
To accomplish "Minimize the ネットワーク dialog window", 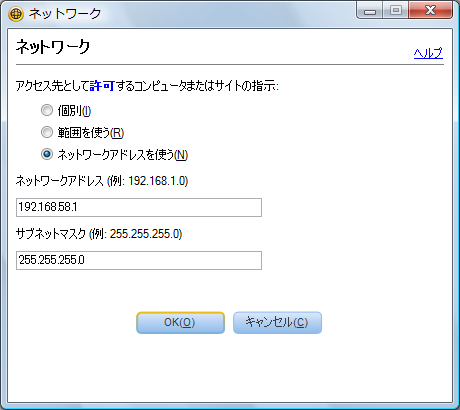I will [x=370, y=10].
